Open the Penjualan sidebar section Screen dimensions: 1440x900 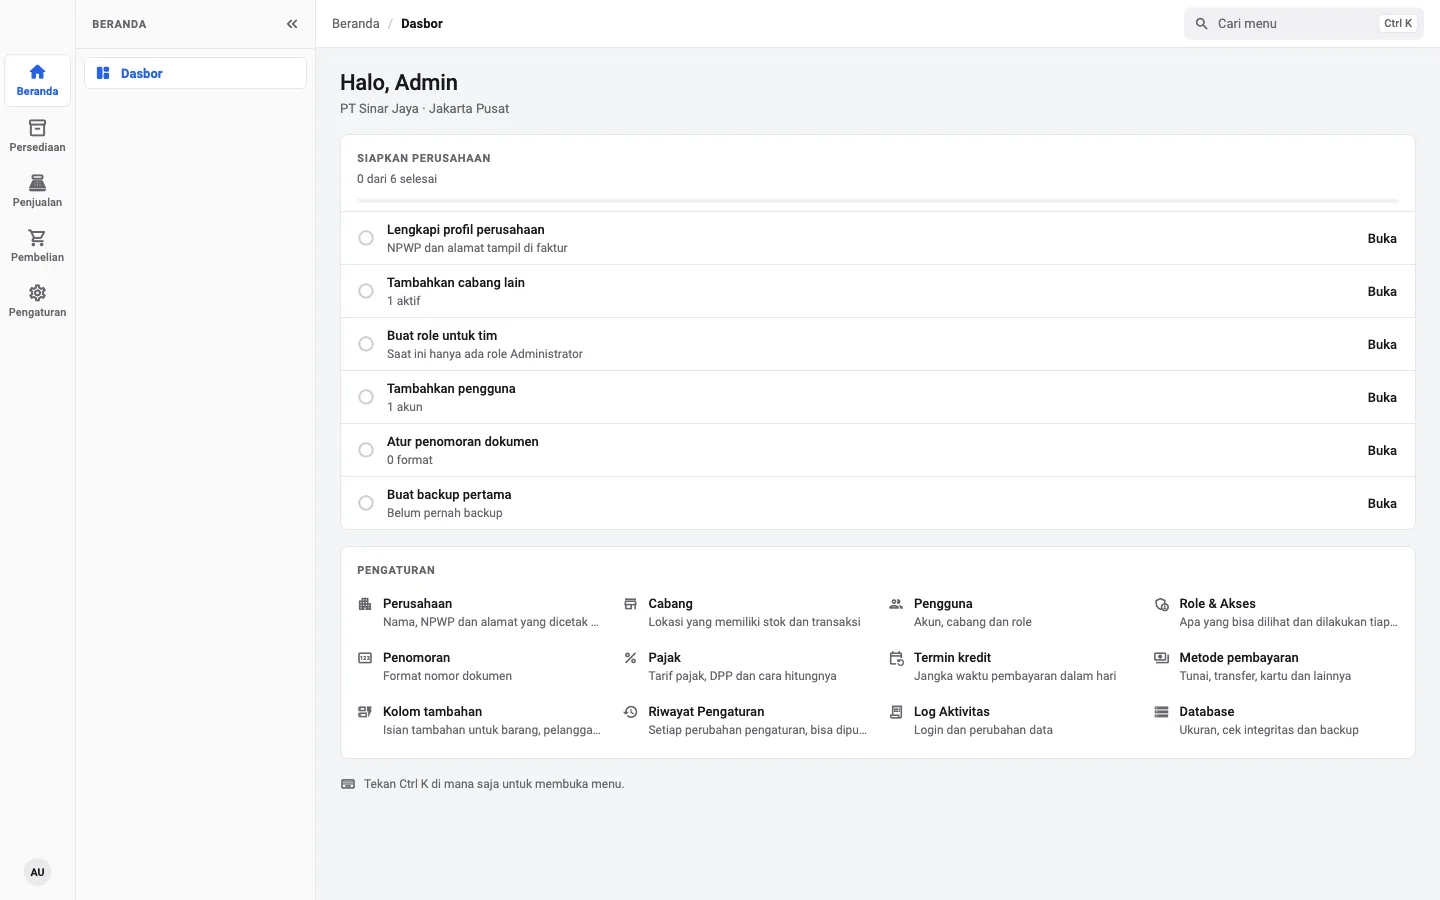tap(37, 191)
